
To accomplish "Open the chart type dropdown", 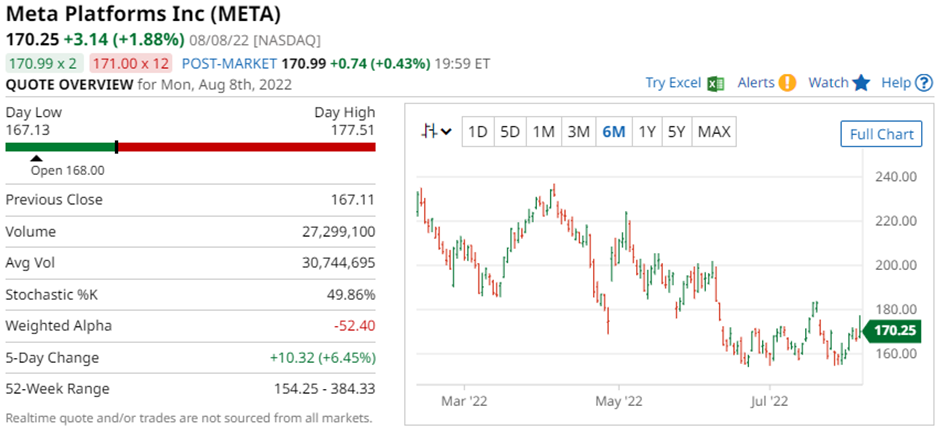I will 437,132.
